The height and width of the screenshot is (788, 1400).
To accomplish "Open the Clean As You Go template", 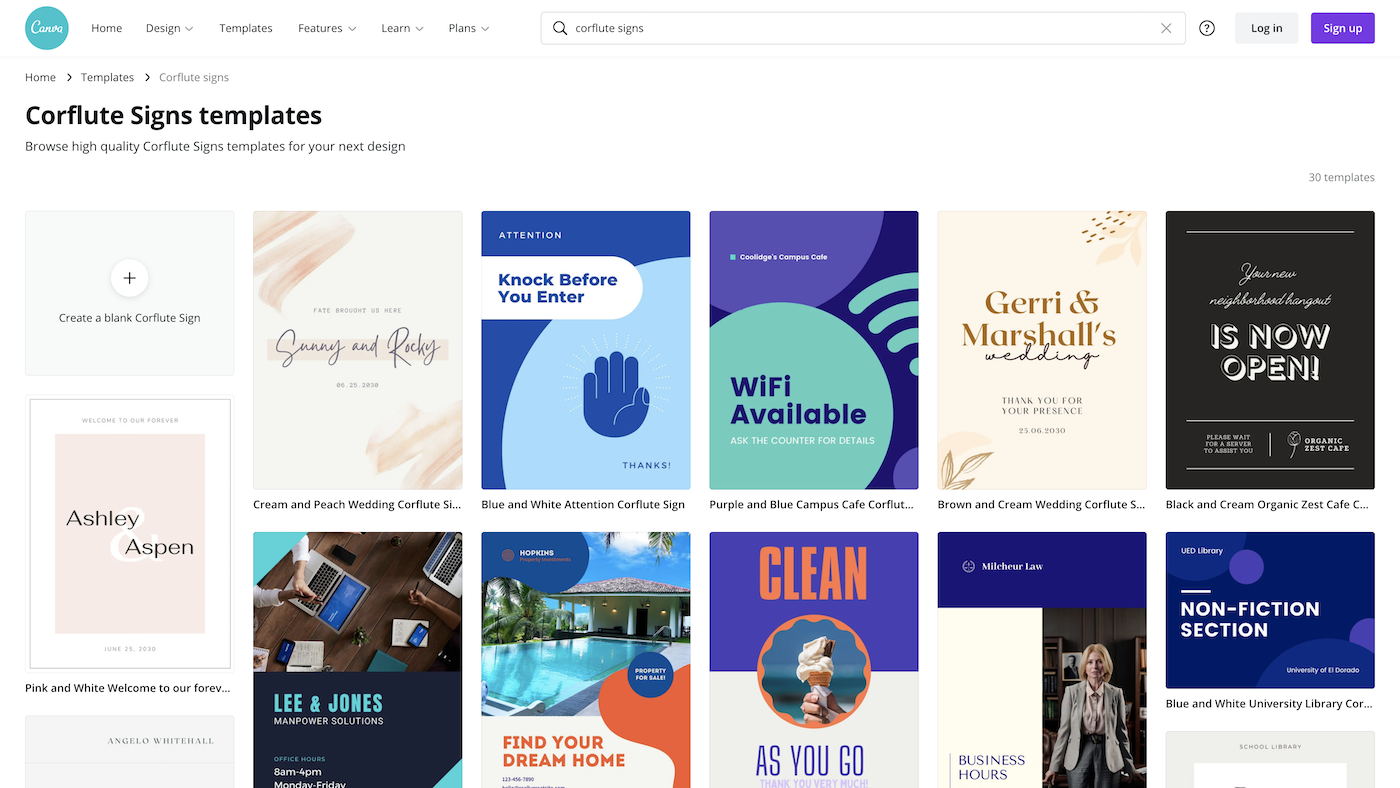I will tap(814, 660).
